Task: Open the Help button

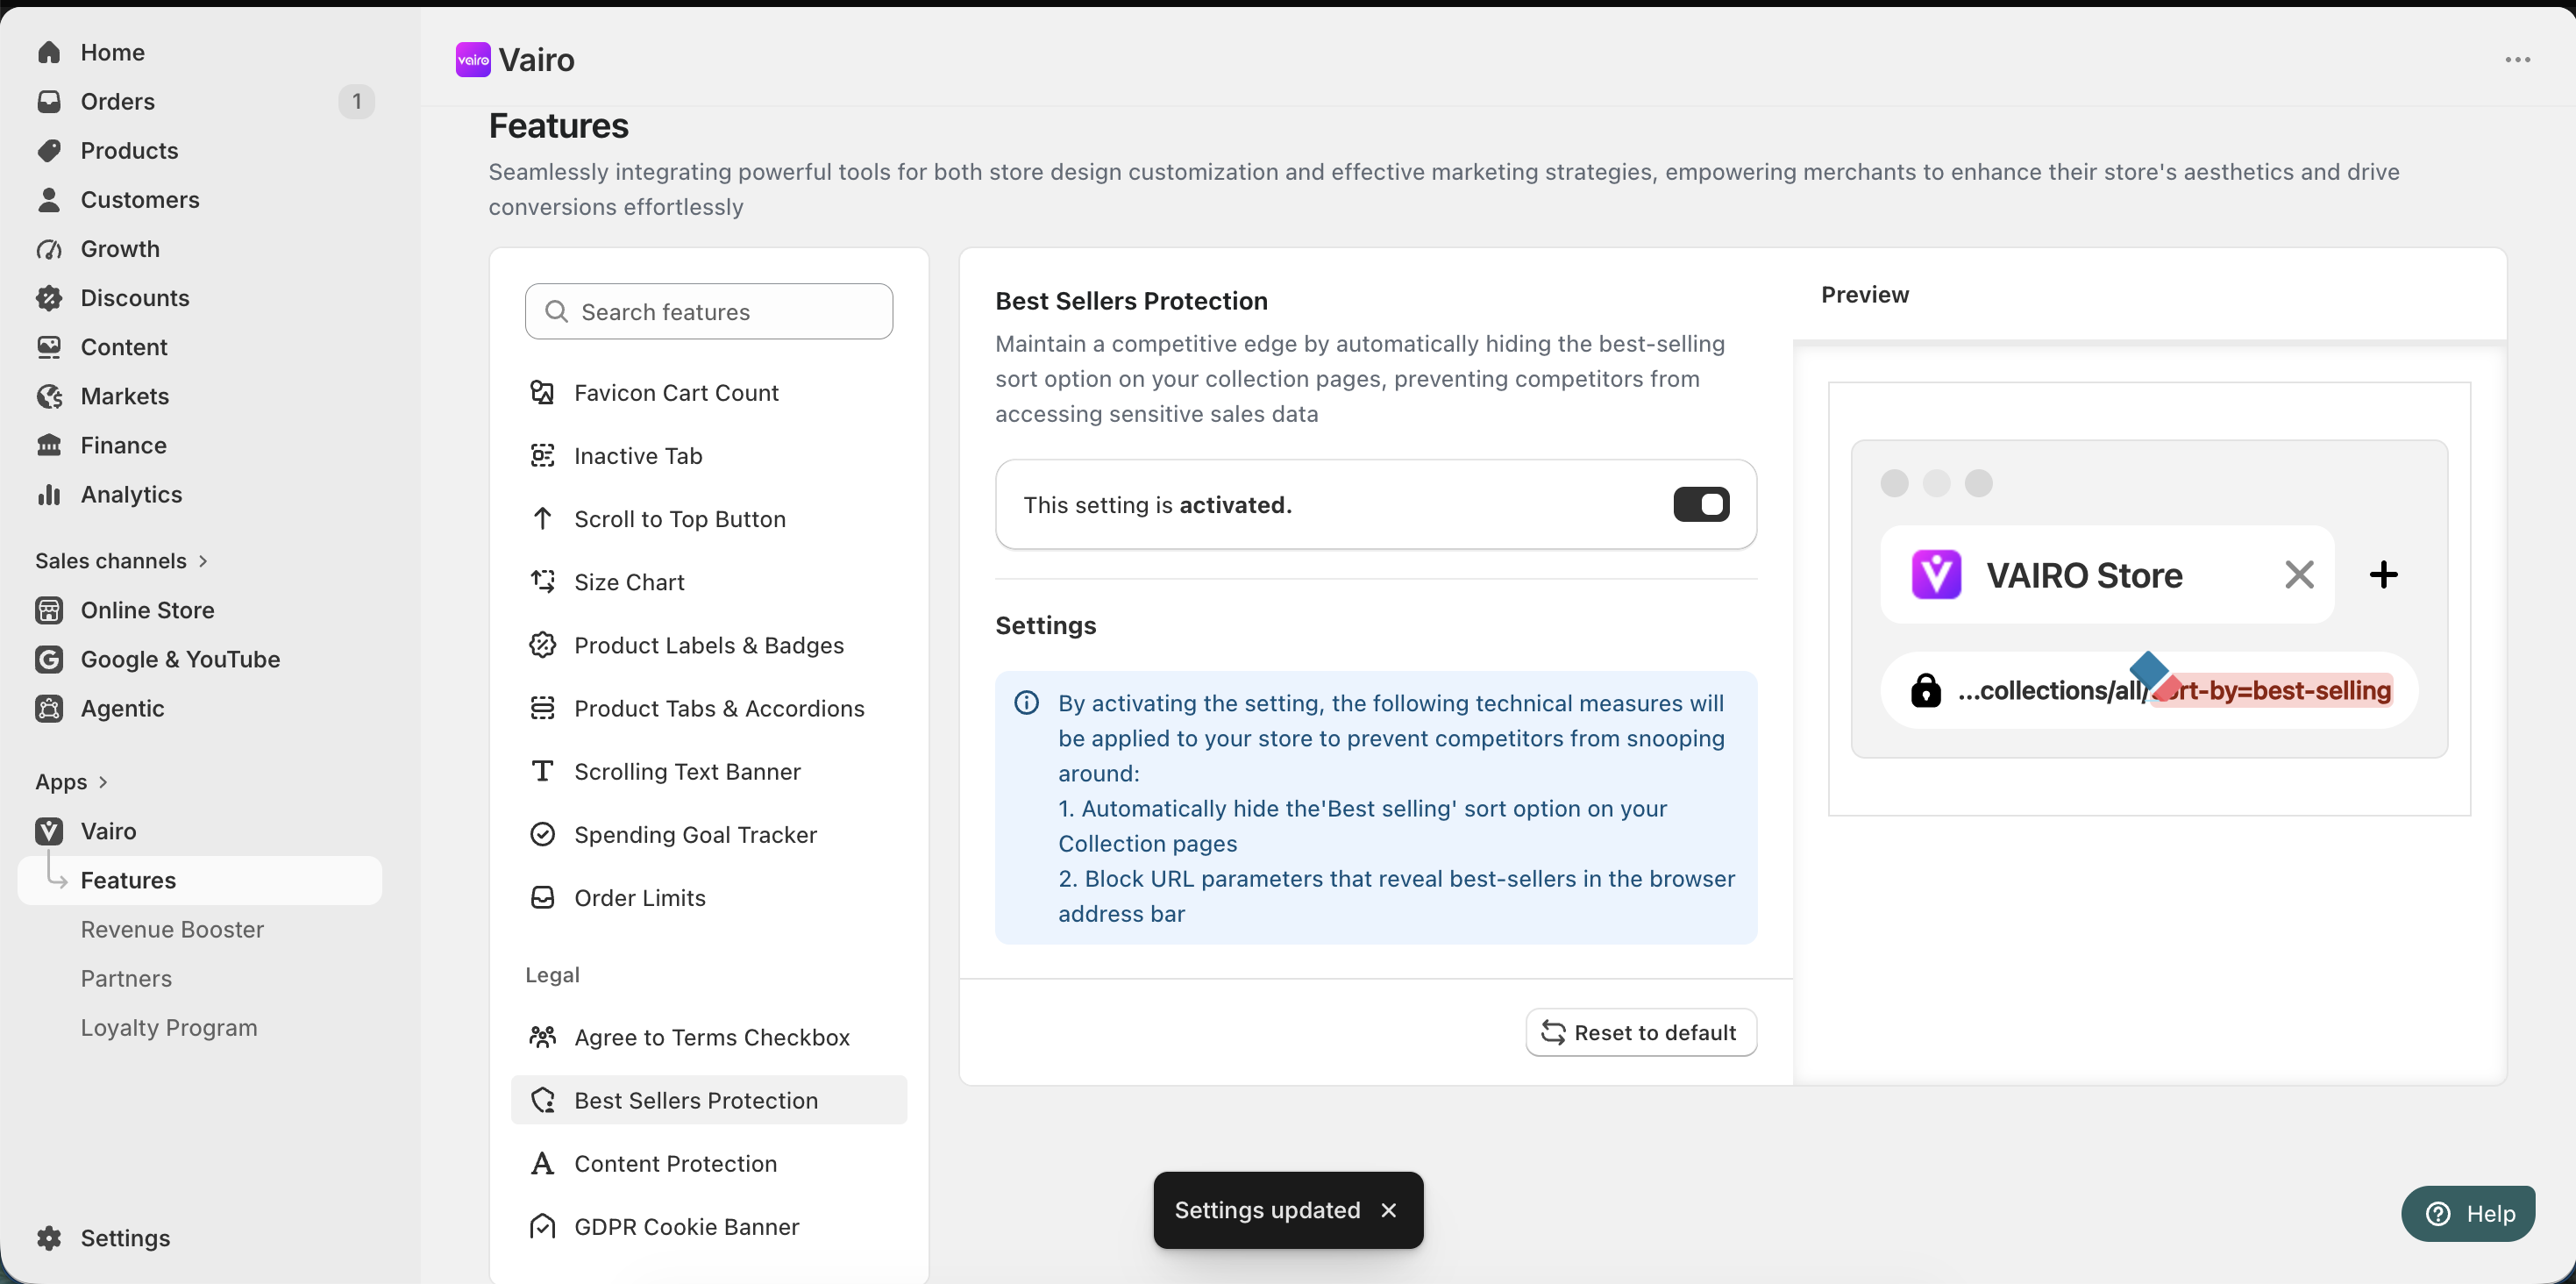Action: coord(2467,1213)
